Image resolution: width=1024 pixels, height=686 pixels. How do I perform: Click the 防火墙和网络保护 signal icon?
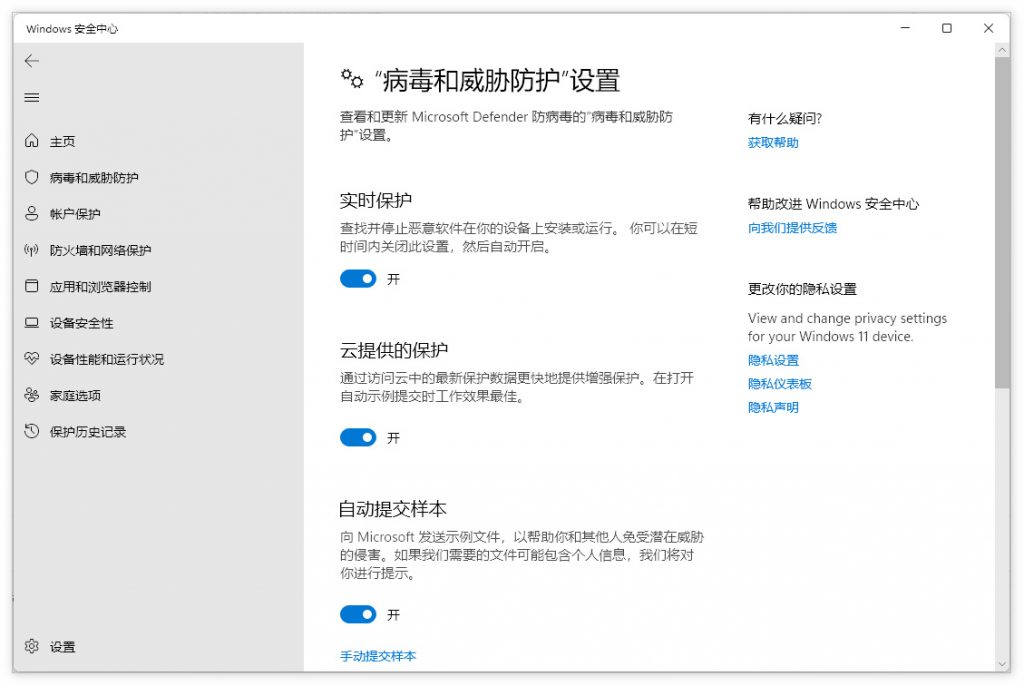[x=32, y=250]
